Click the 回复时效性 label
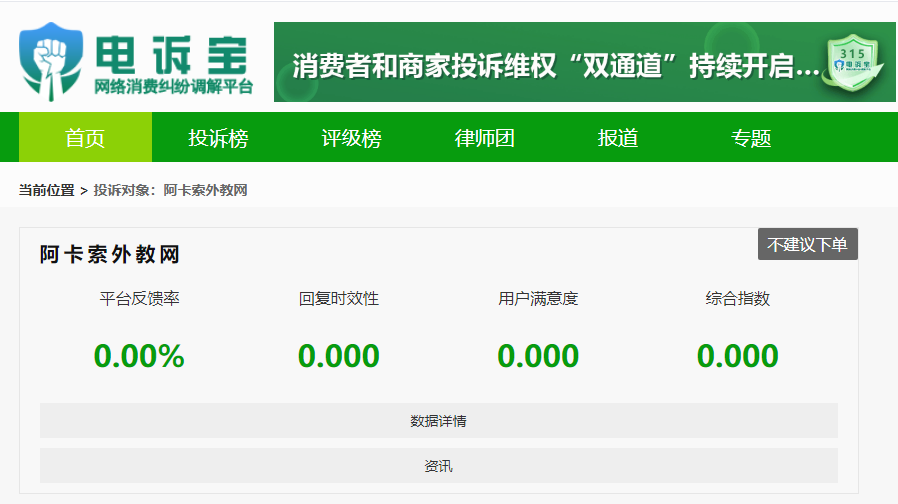The width and height of the screenshot is (898, 504). click(338, 298)
